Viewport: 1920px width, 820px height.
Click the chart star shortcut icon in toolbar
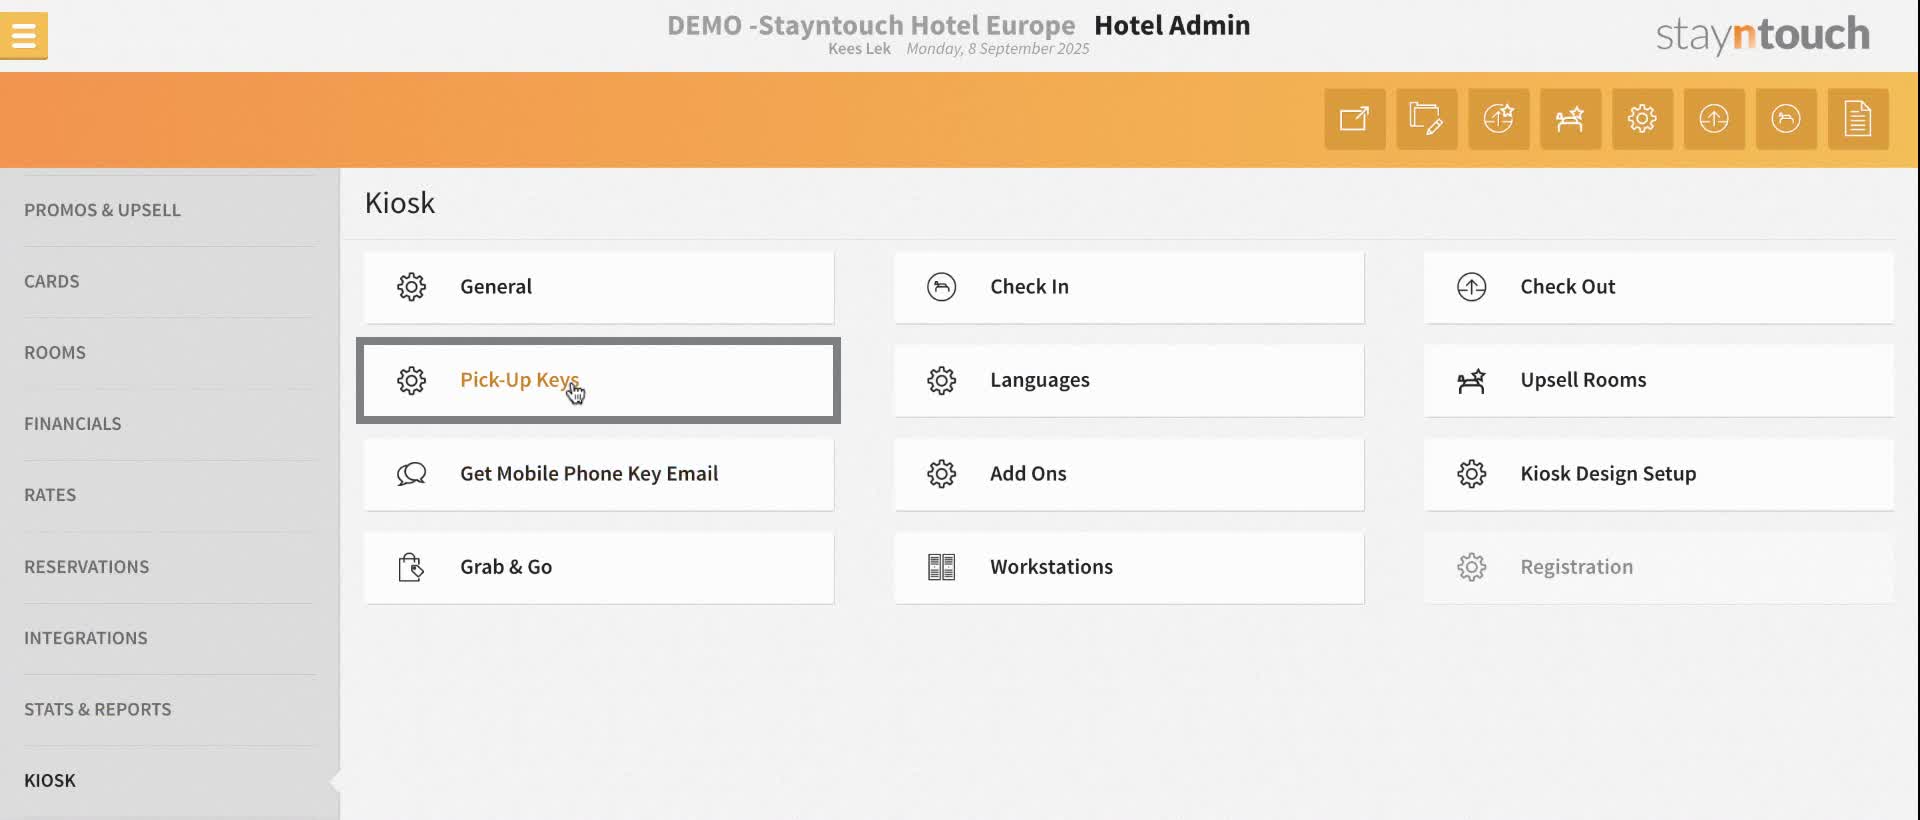[x=1499, y=119]
